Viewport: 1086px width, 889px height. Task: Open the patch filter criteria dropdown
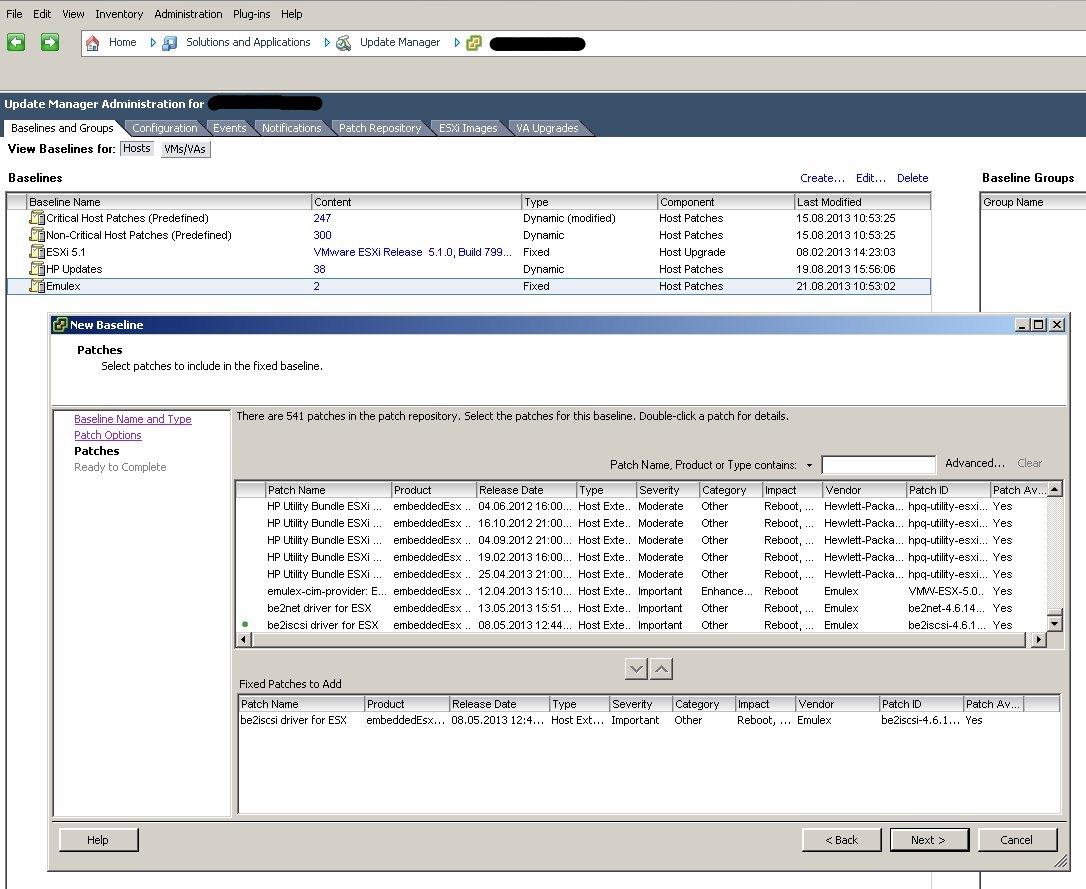click(x=811, y=464)
